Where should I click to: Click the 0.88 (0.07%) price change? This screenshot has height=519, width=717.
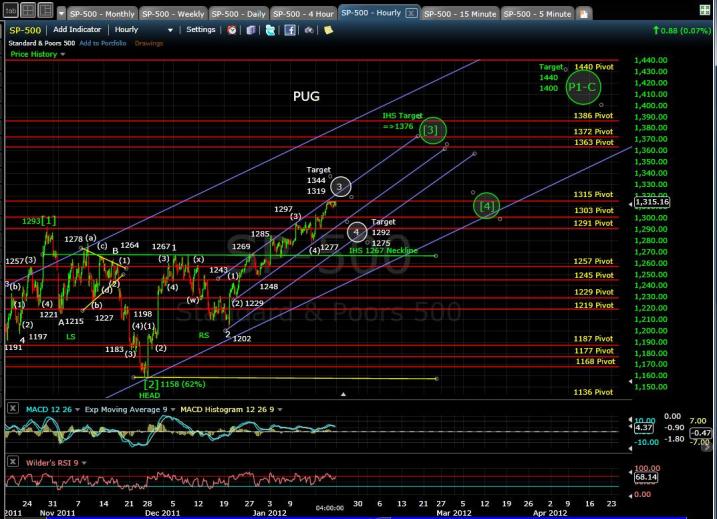(x=682, y=31)
